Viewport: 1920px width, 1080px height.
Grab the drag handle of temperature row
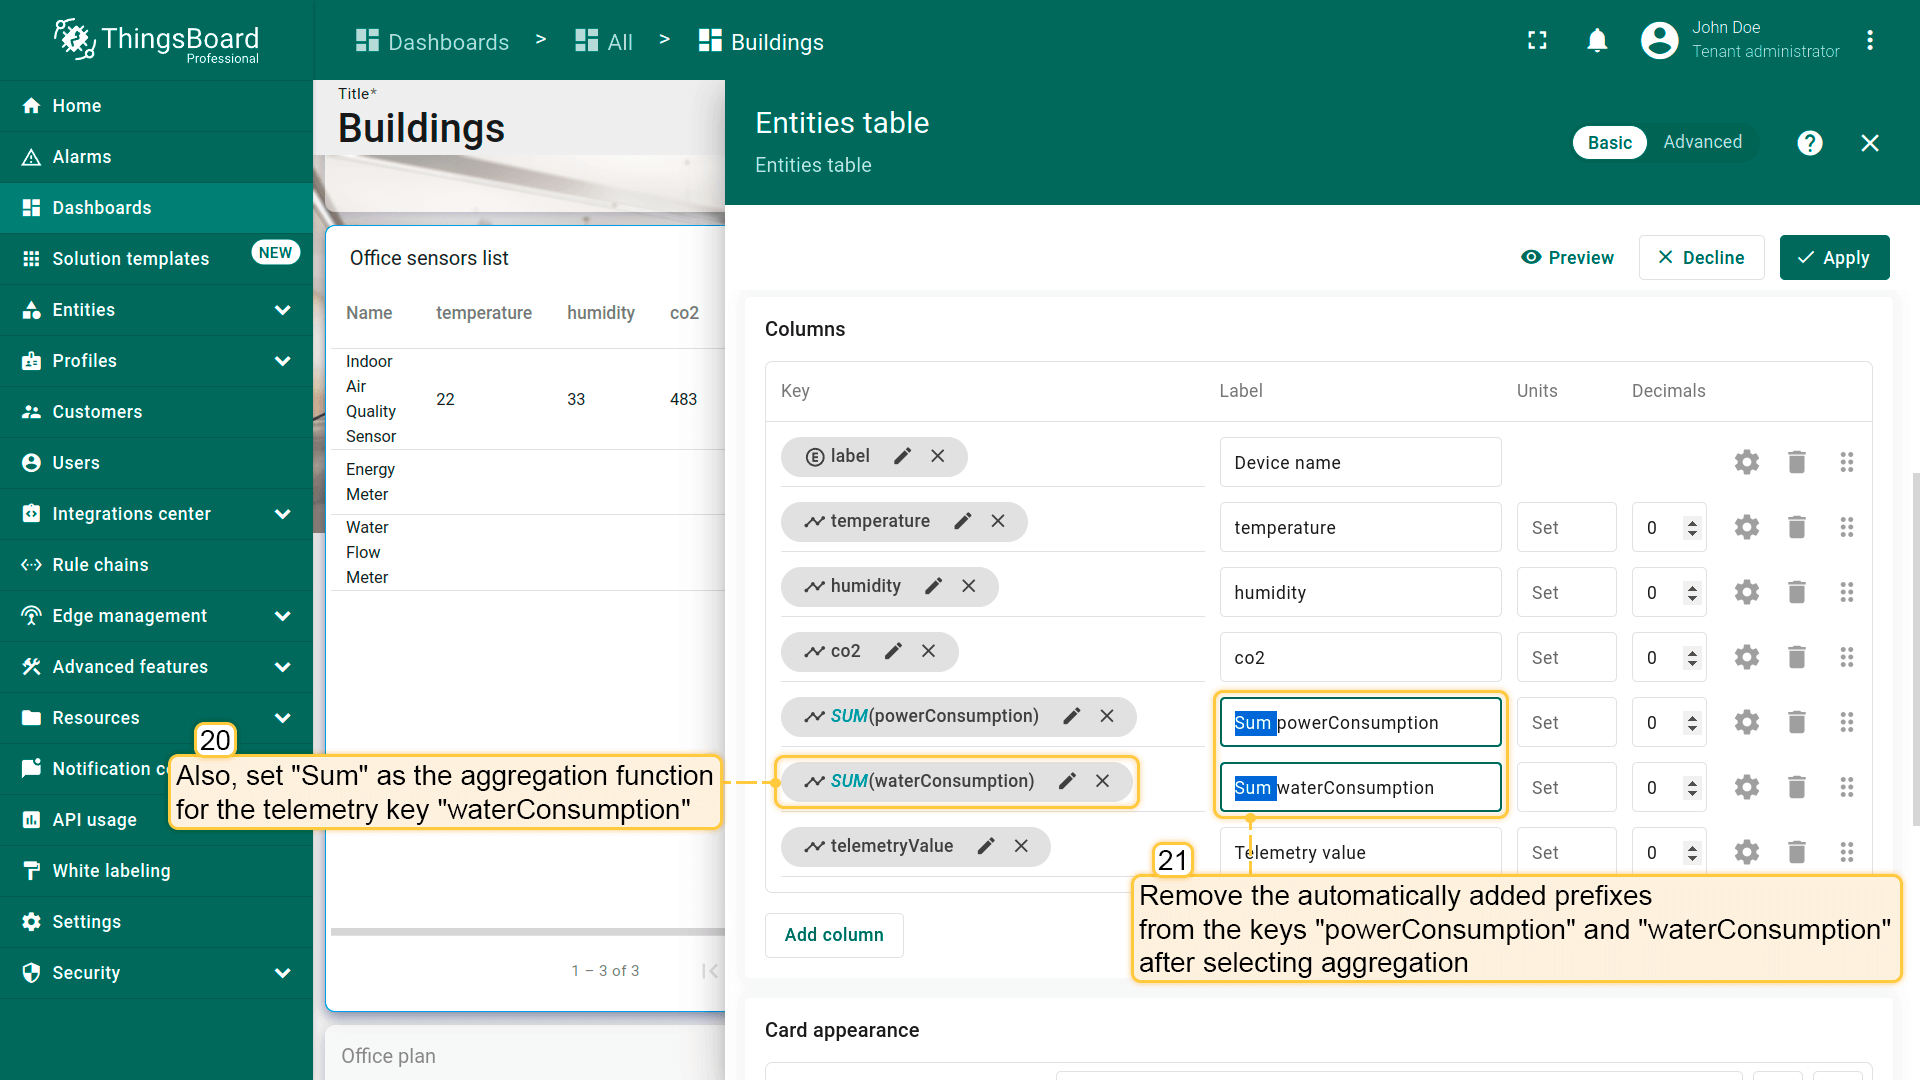[1846, 527]
